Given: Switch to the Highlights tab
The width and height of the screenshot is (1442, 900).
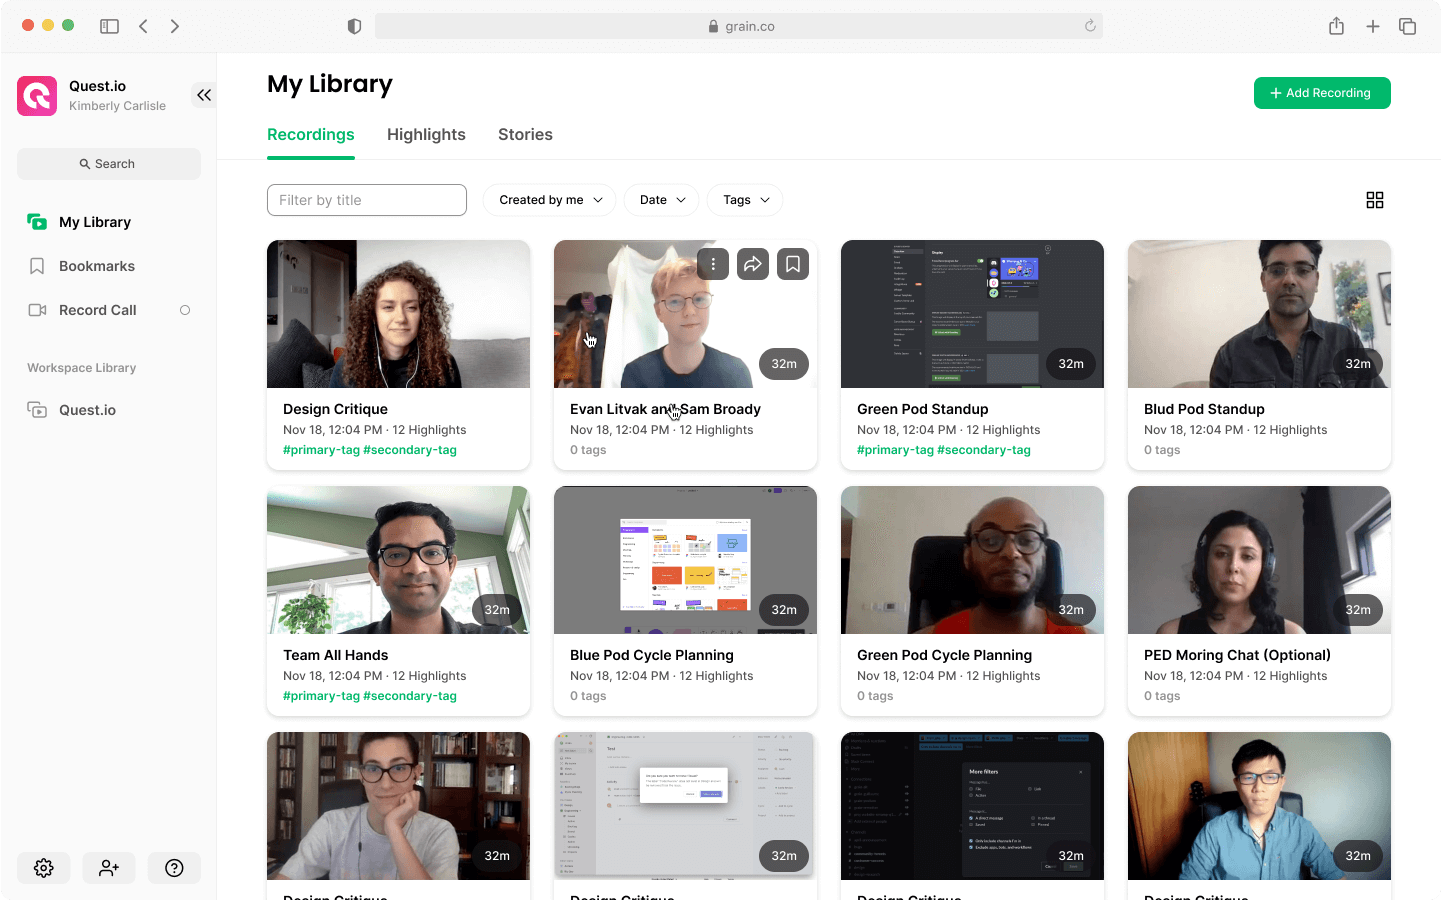Looking at the screenshot, I should tap(426, 134).
